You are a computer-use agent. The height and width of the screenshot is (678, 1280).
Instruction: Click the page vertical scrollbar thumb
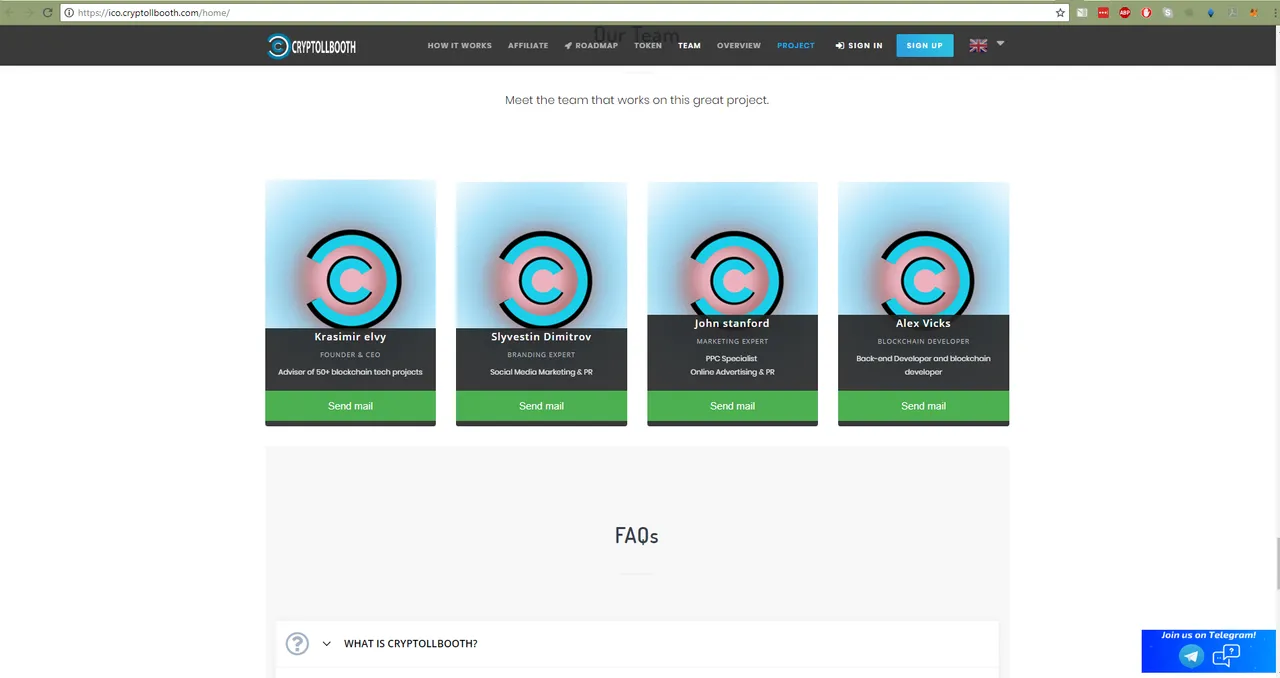click(1276, 563)
